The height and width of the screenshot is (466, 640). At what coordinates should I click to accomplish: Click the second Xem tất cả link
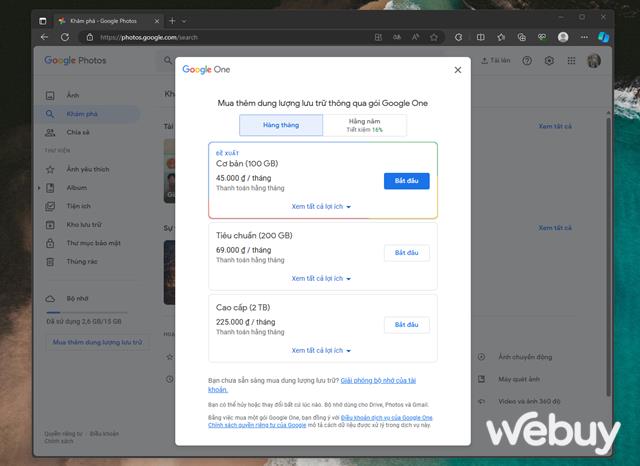click(555, 228)
